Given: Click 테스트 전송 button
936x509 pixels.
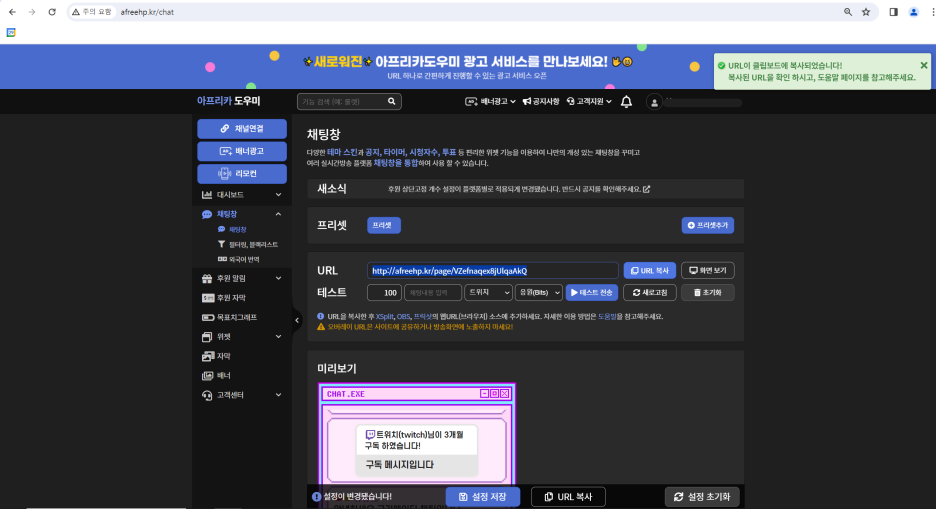Looking at the screenshot, I should [x=592, y=293].
